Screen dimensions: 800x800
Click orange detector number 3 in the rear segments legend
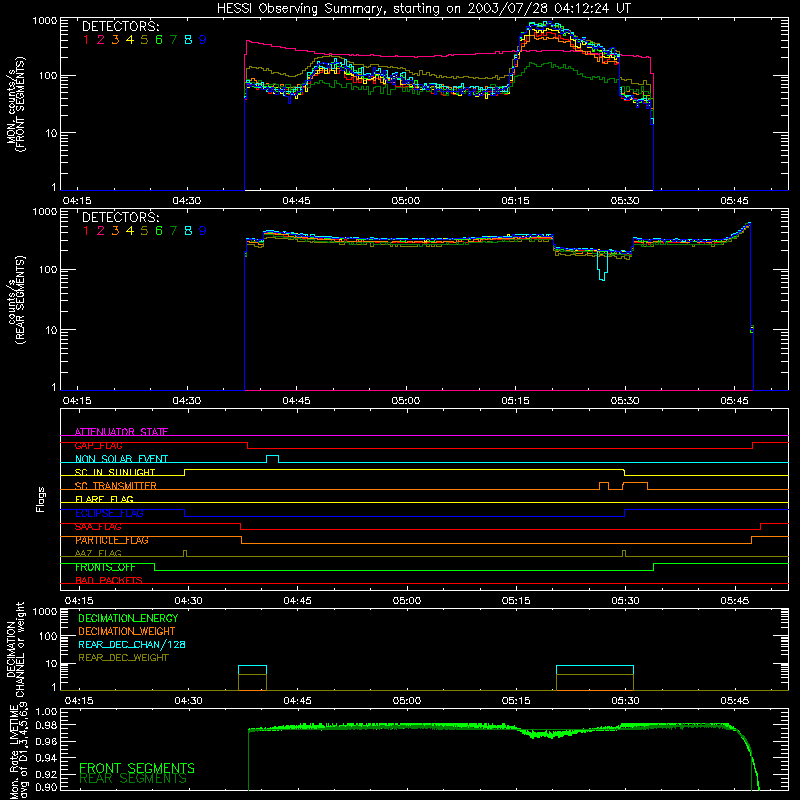point(115,231)
